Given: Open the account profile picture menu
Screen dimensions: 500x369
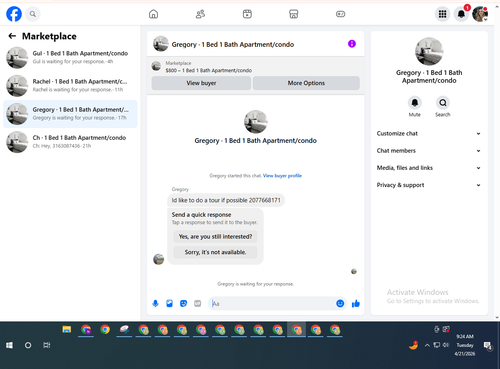Looking at the screenshot, I should pyautogui.click(x=480, y=14).
